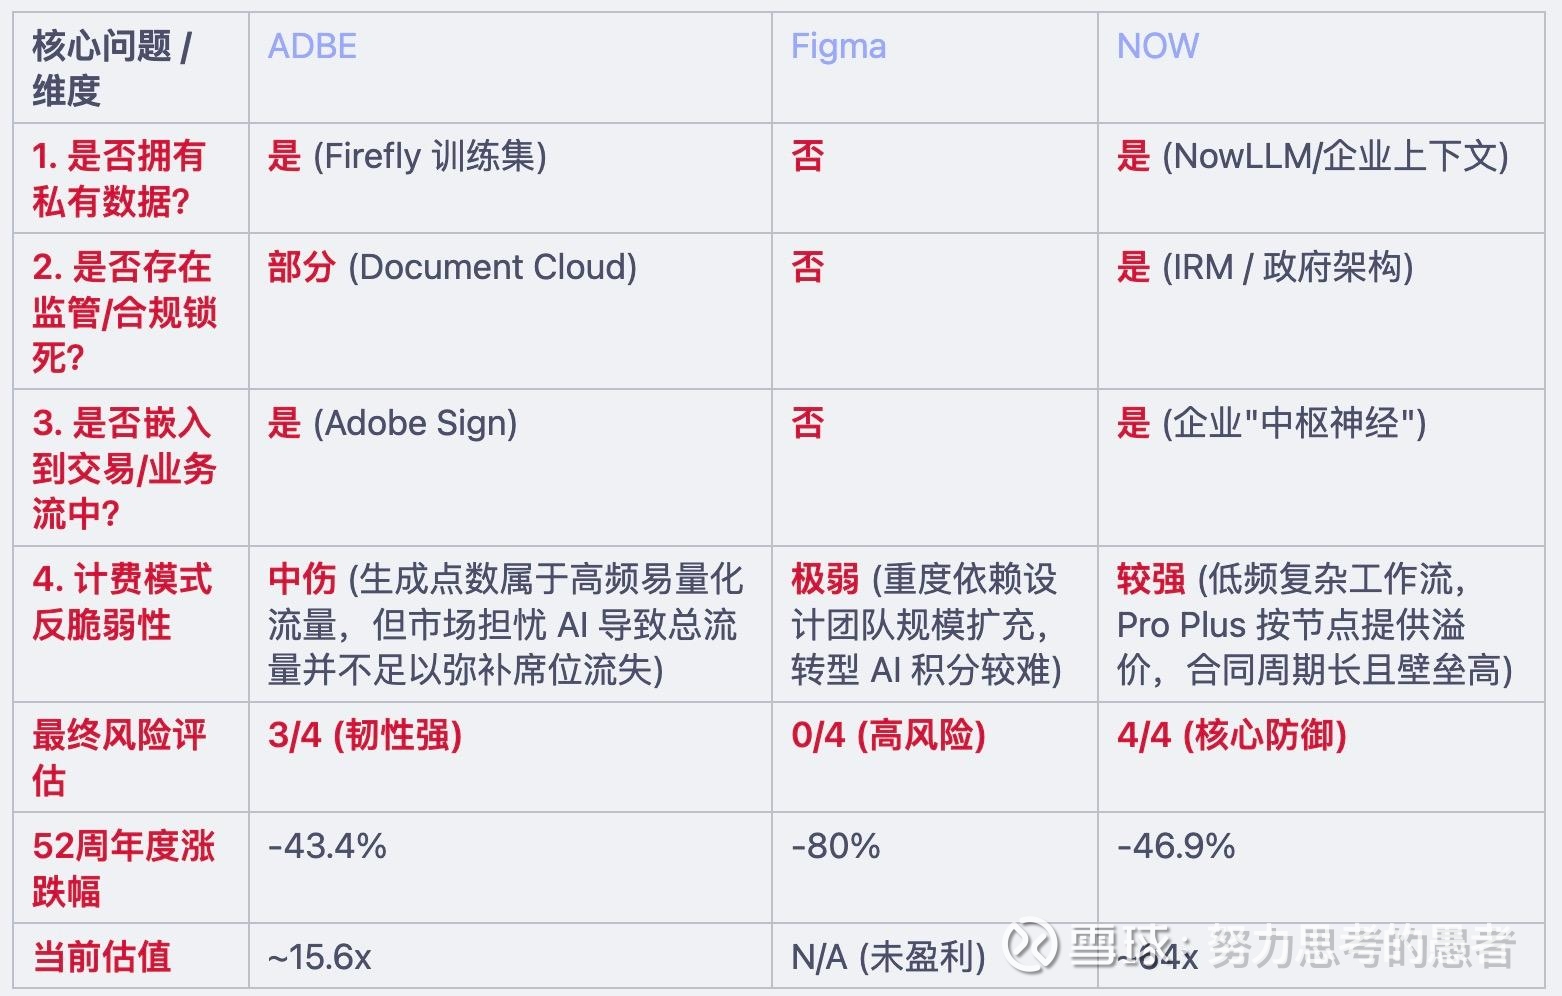Viewport: 1562px width, 996px height.
Task: Open the Figma column header link
Action: point(838,46)
